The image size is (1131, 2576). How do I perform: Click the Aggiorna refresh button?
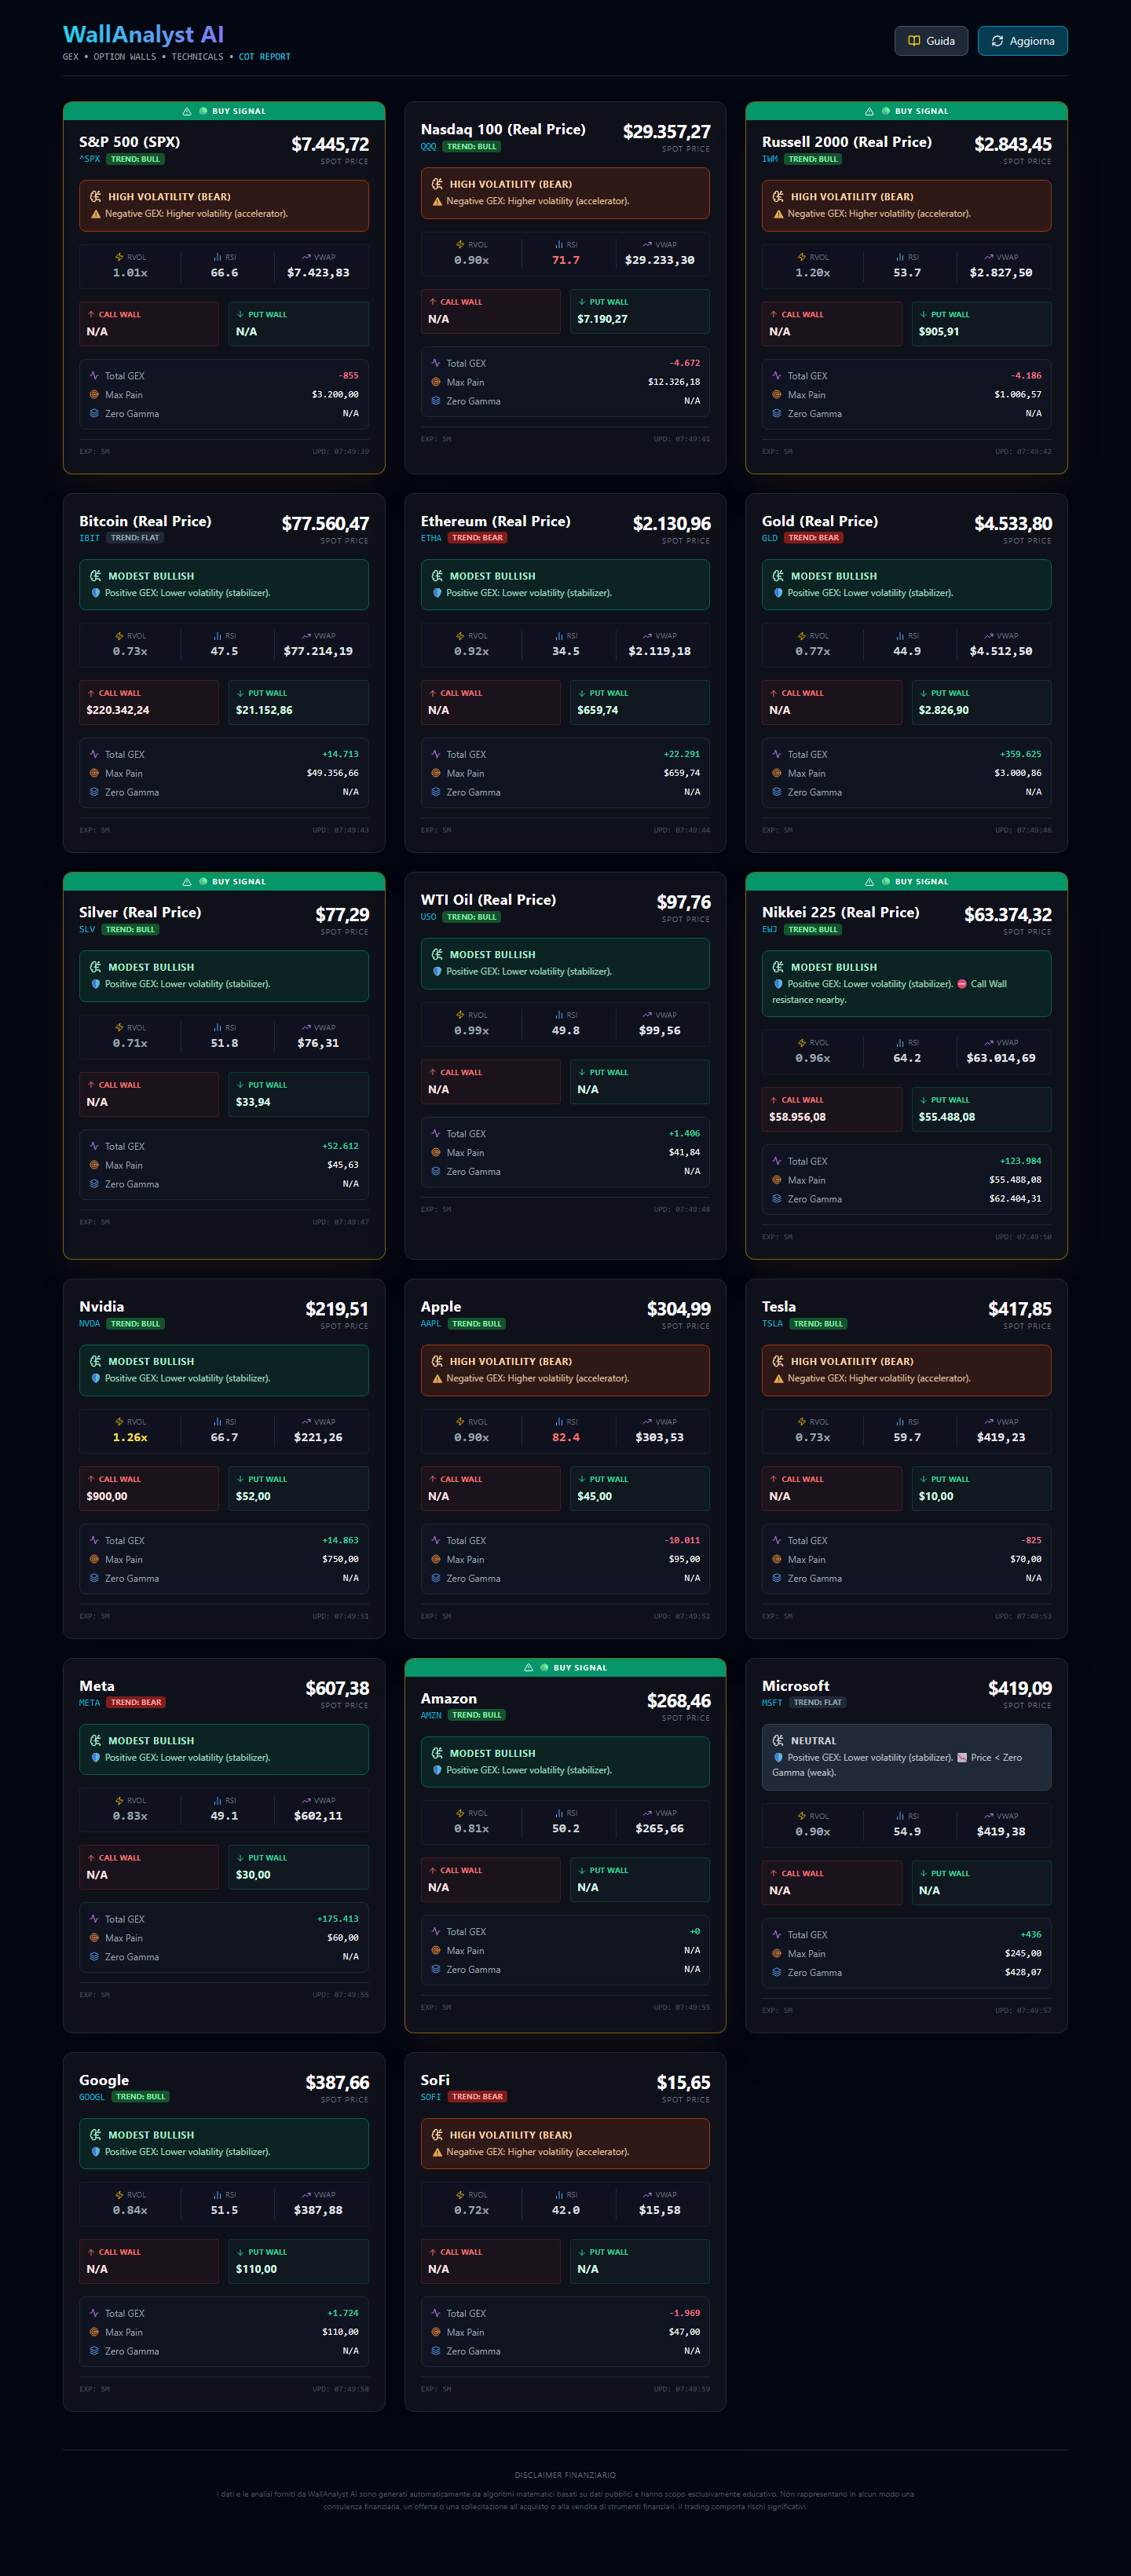click(1022, 41)
